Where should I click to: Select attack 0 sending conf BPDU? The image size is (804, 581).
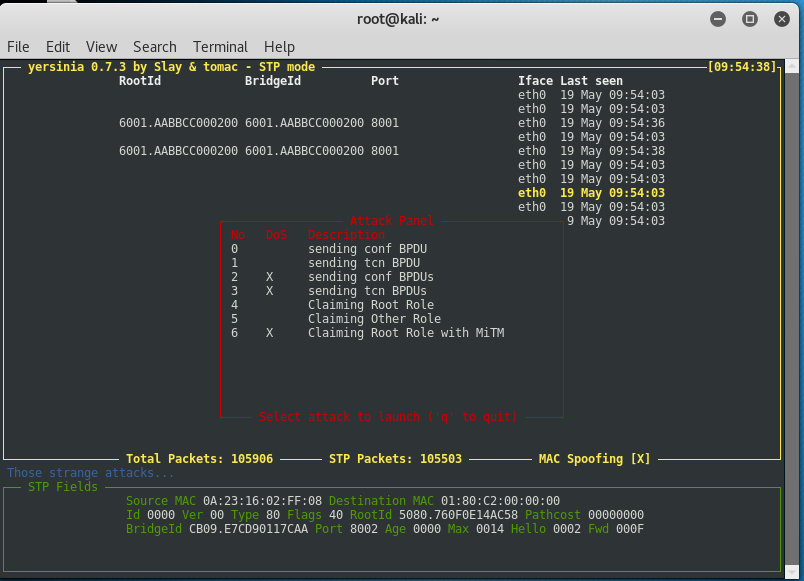click(x=329, y=249)
